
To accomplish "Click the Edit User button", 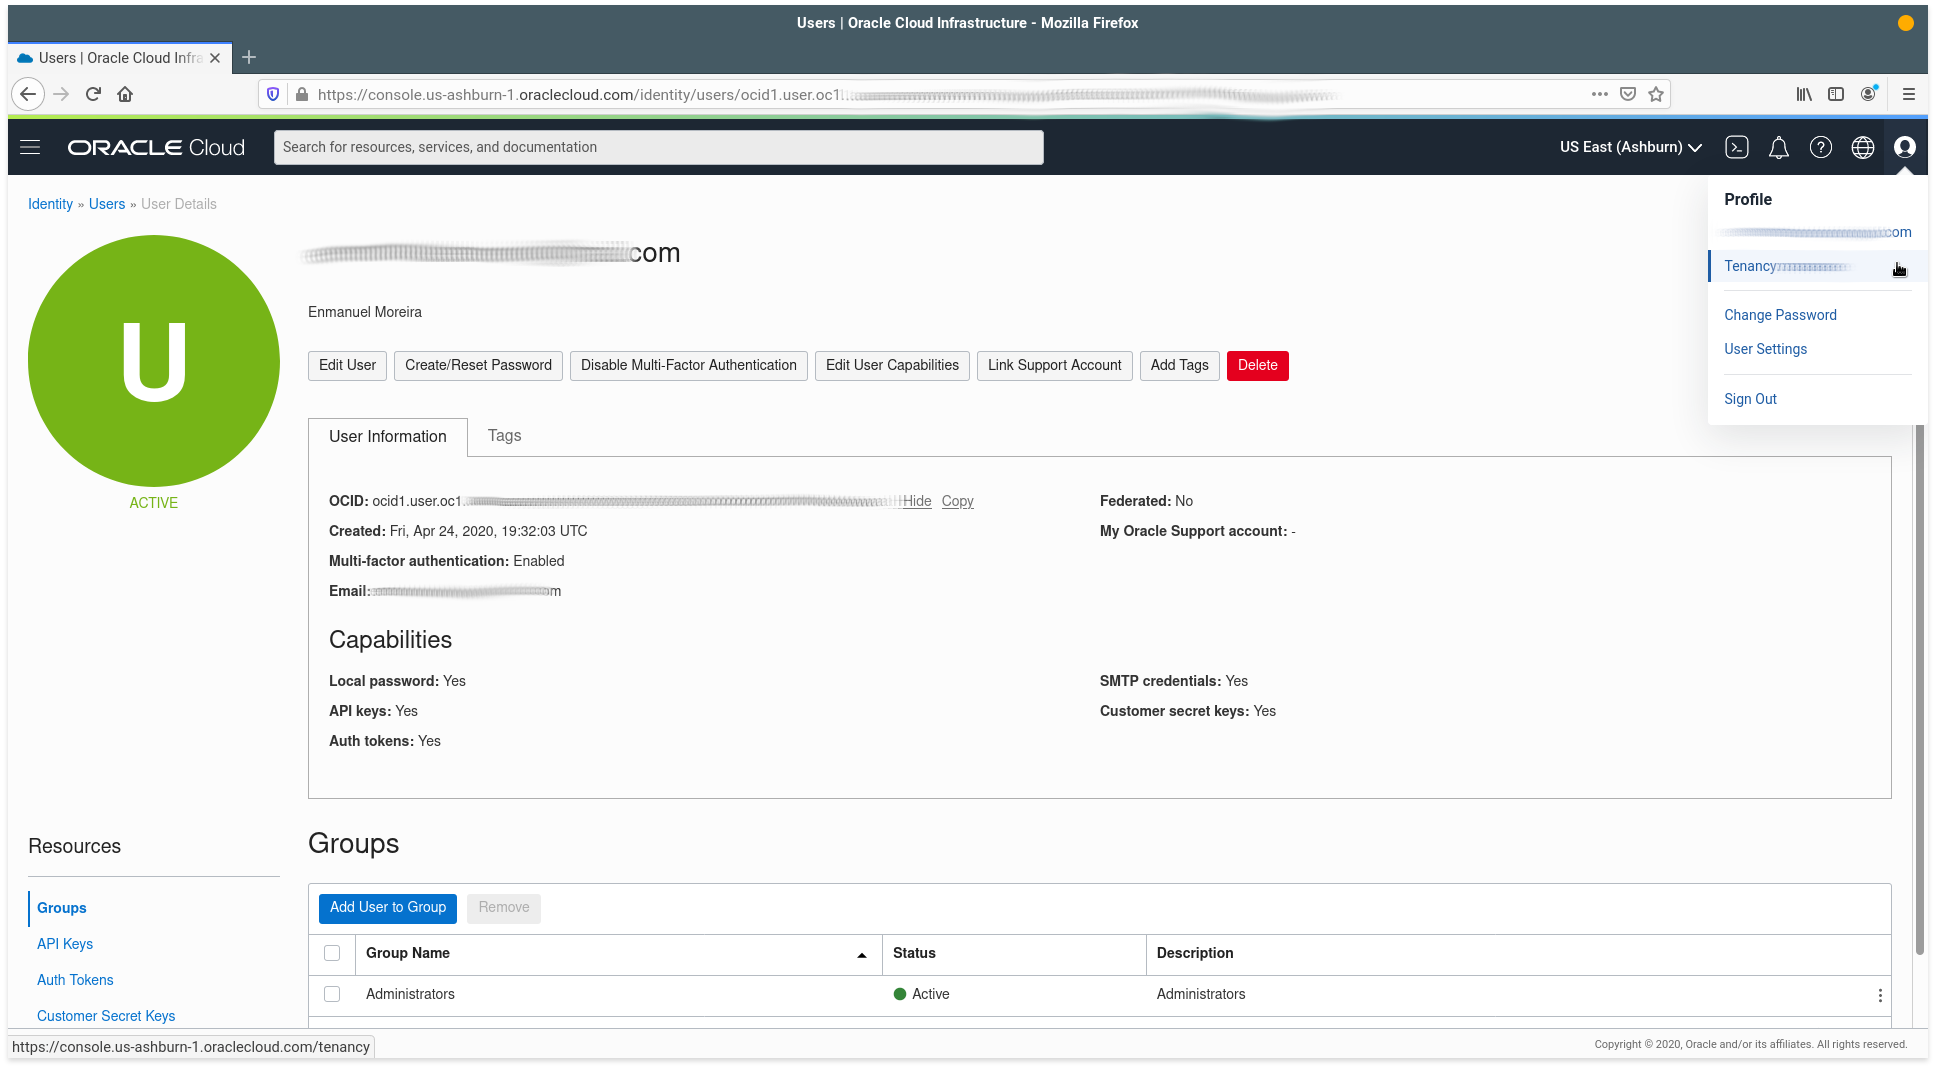I will [x=347, y=366].
